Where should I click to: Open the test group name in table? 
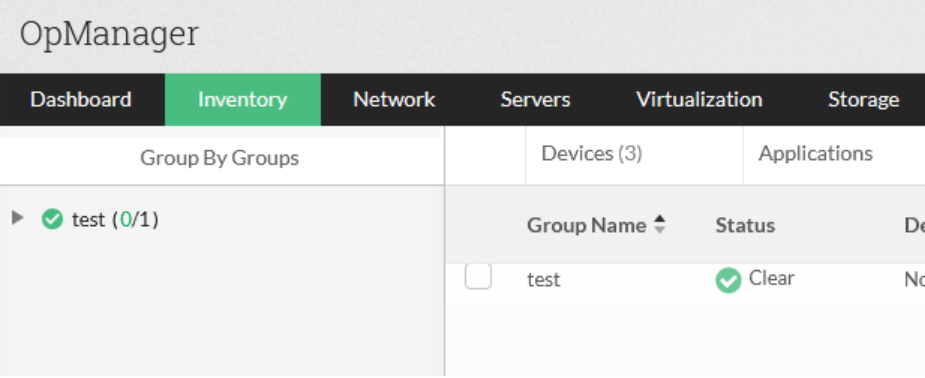click(x=543, y=279)
